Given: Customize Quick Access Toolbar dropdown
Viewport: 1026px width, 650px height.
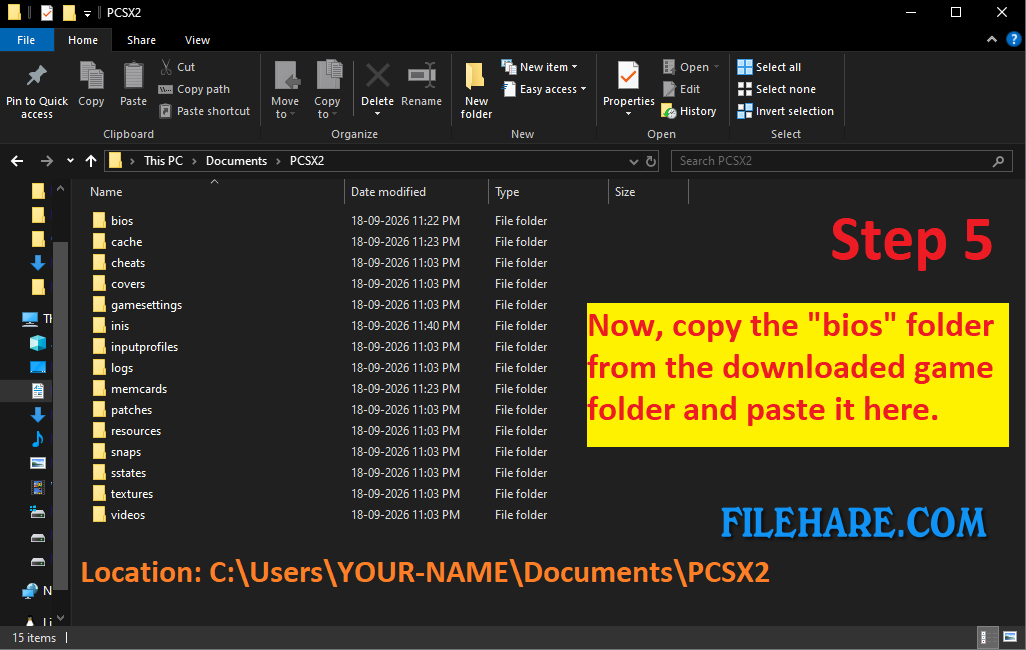Looking at the screenshot, I should (x=87, y=13).
